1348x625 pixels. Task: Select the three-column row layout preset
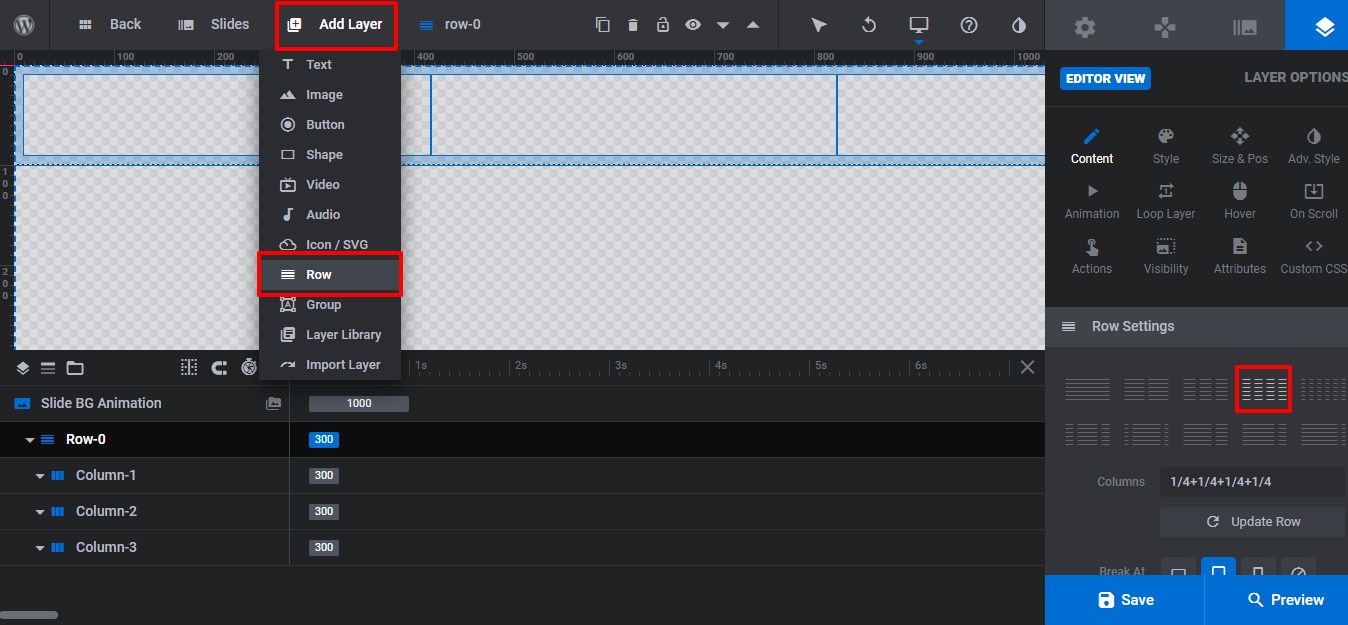tap(1205, 389)
